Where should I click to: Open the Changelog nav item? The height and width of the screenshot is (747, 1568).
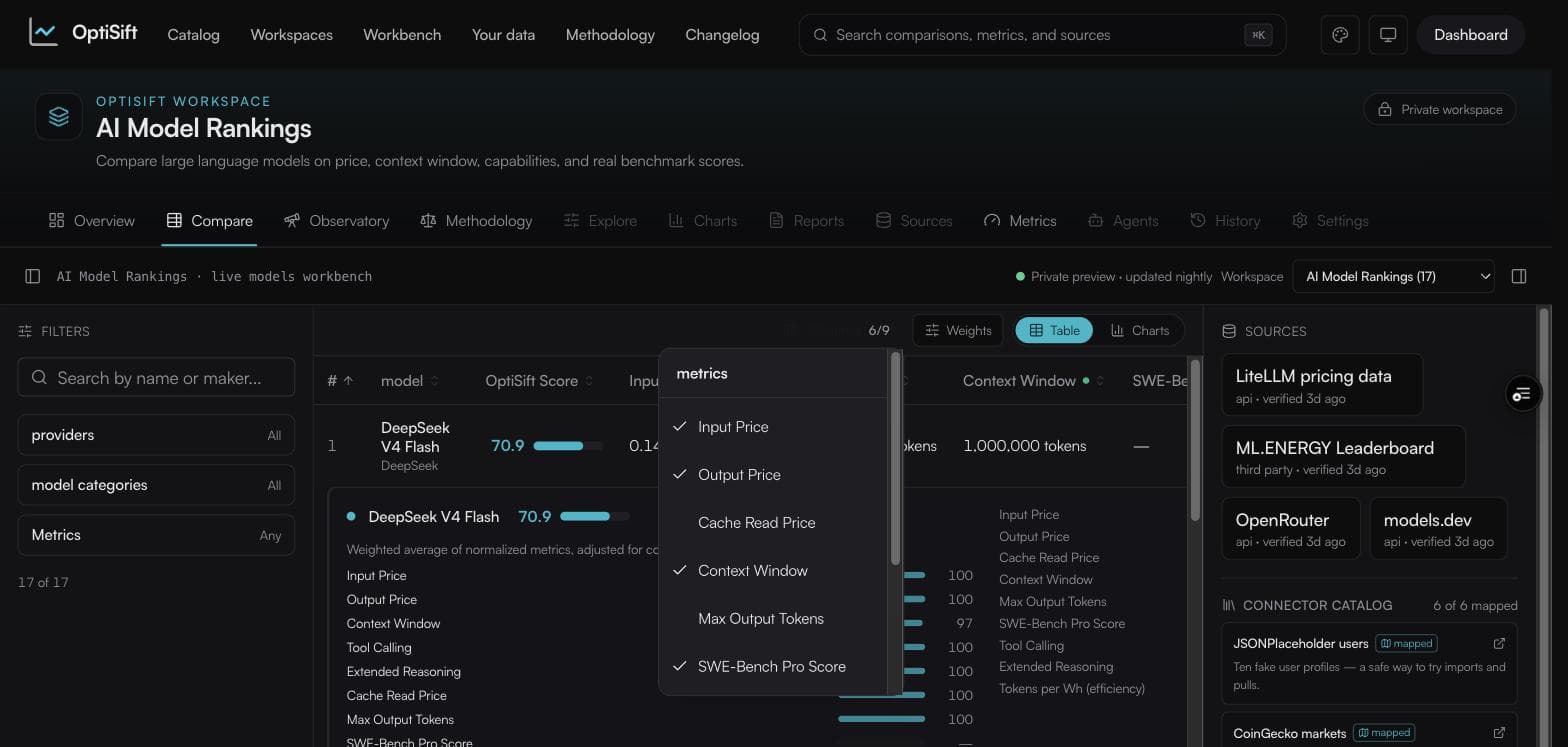click(722, 35)
